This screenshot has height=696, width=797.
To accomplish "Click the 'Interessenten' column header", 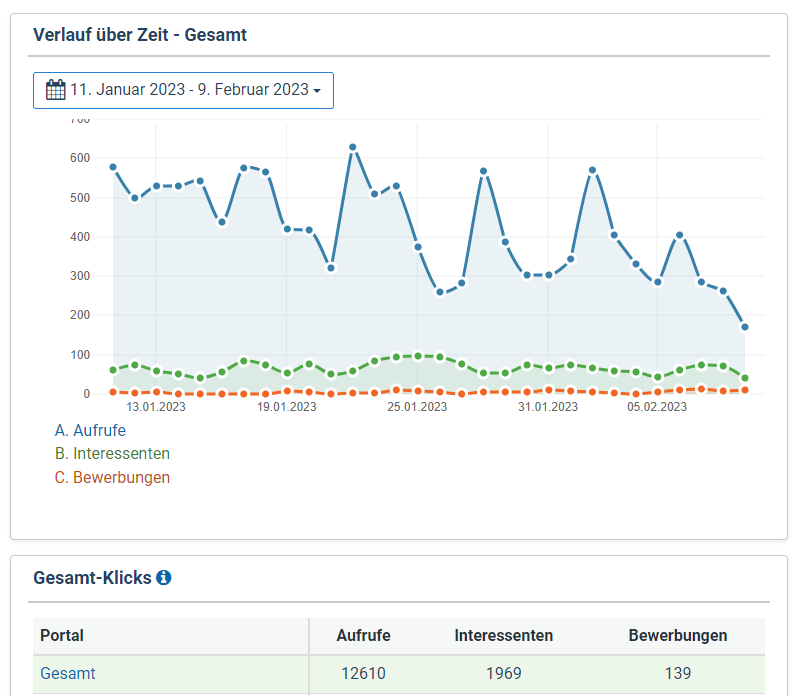I will [503, 635].
